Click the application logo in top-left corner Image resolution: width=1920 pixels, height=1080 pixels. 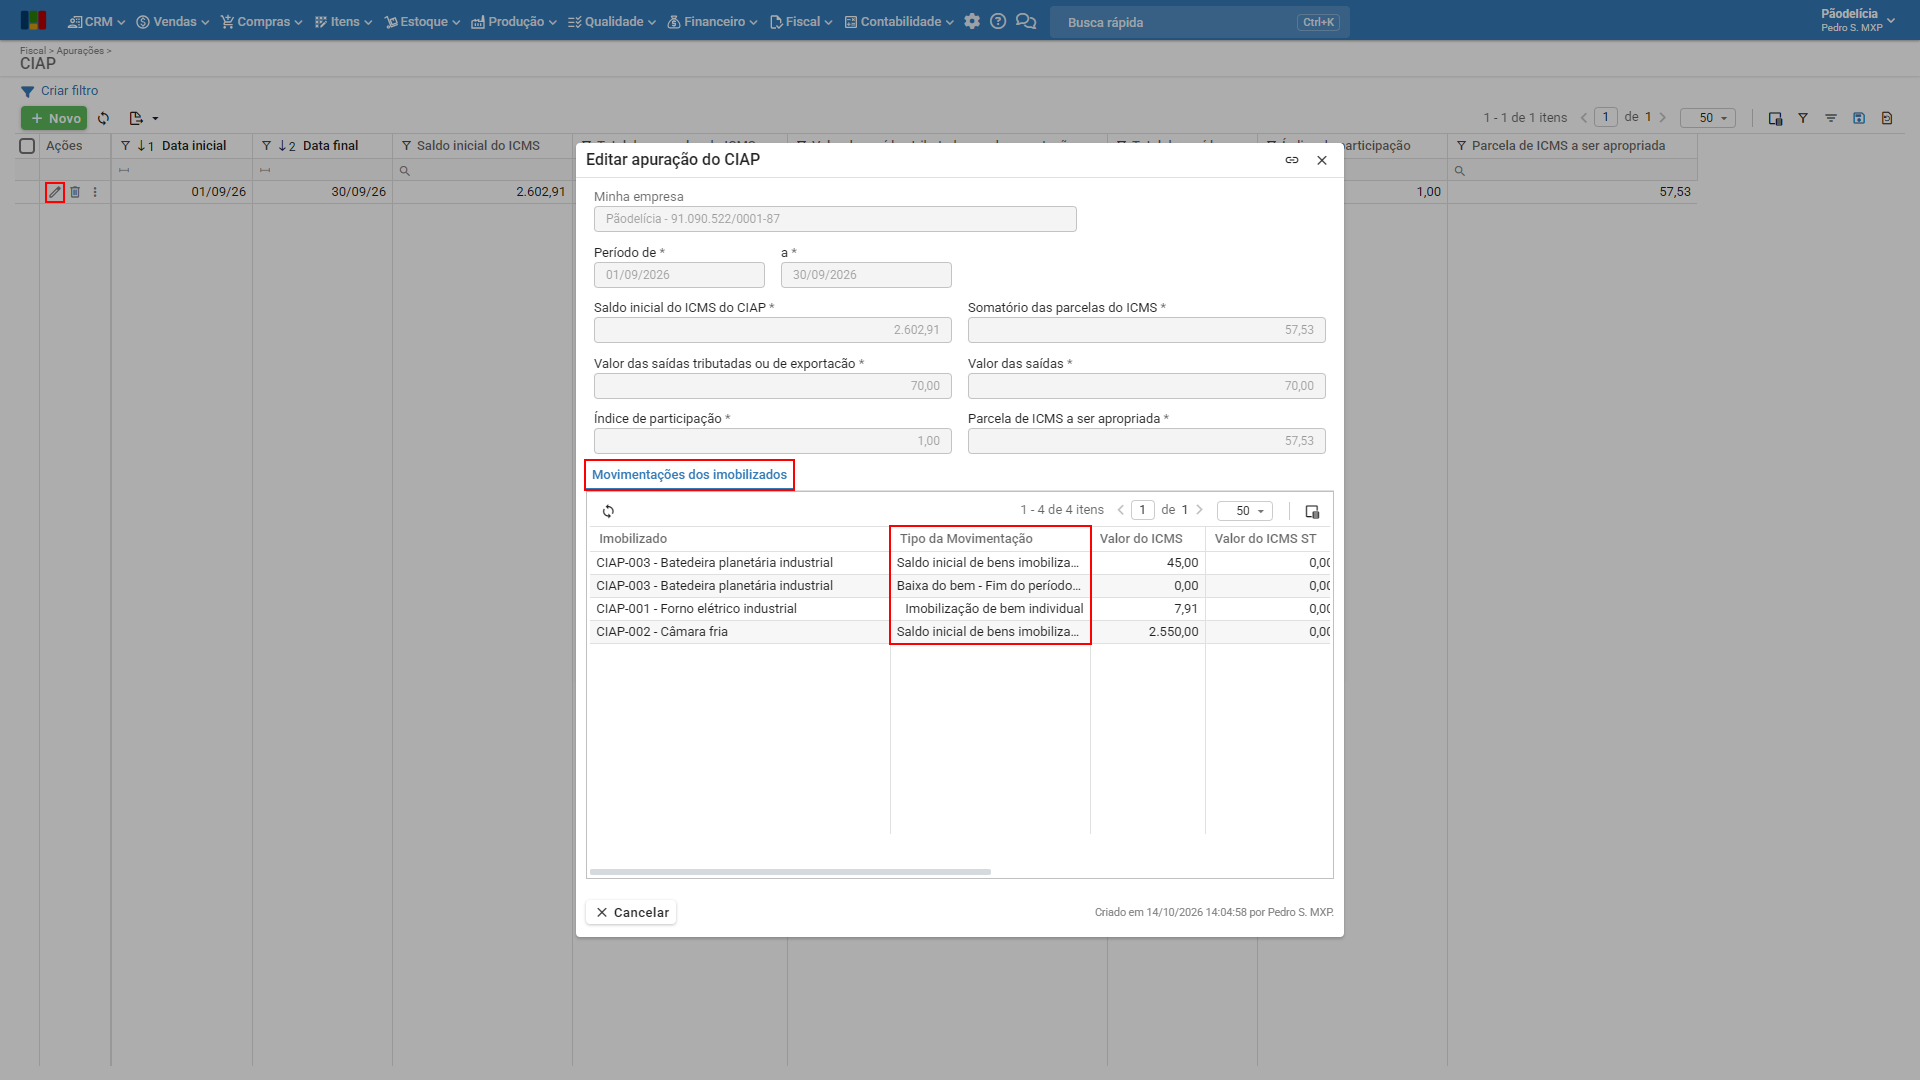(33, 21)
